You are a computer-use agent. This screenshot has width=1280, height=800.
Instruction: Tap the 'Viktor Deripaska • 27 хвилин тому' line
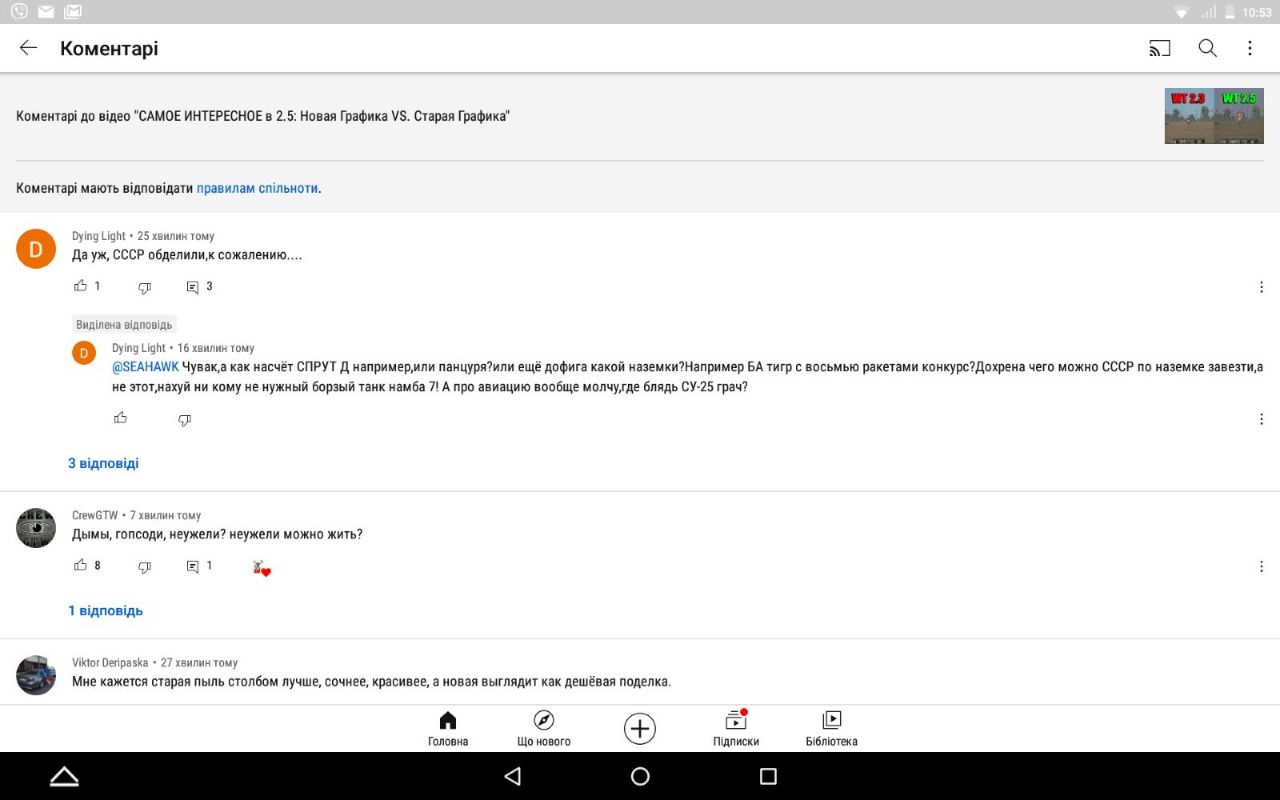(155, 662)
